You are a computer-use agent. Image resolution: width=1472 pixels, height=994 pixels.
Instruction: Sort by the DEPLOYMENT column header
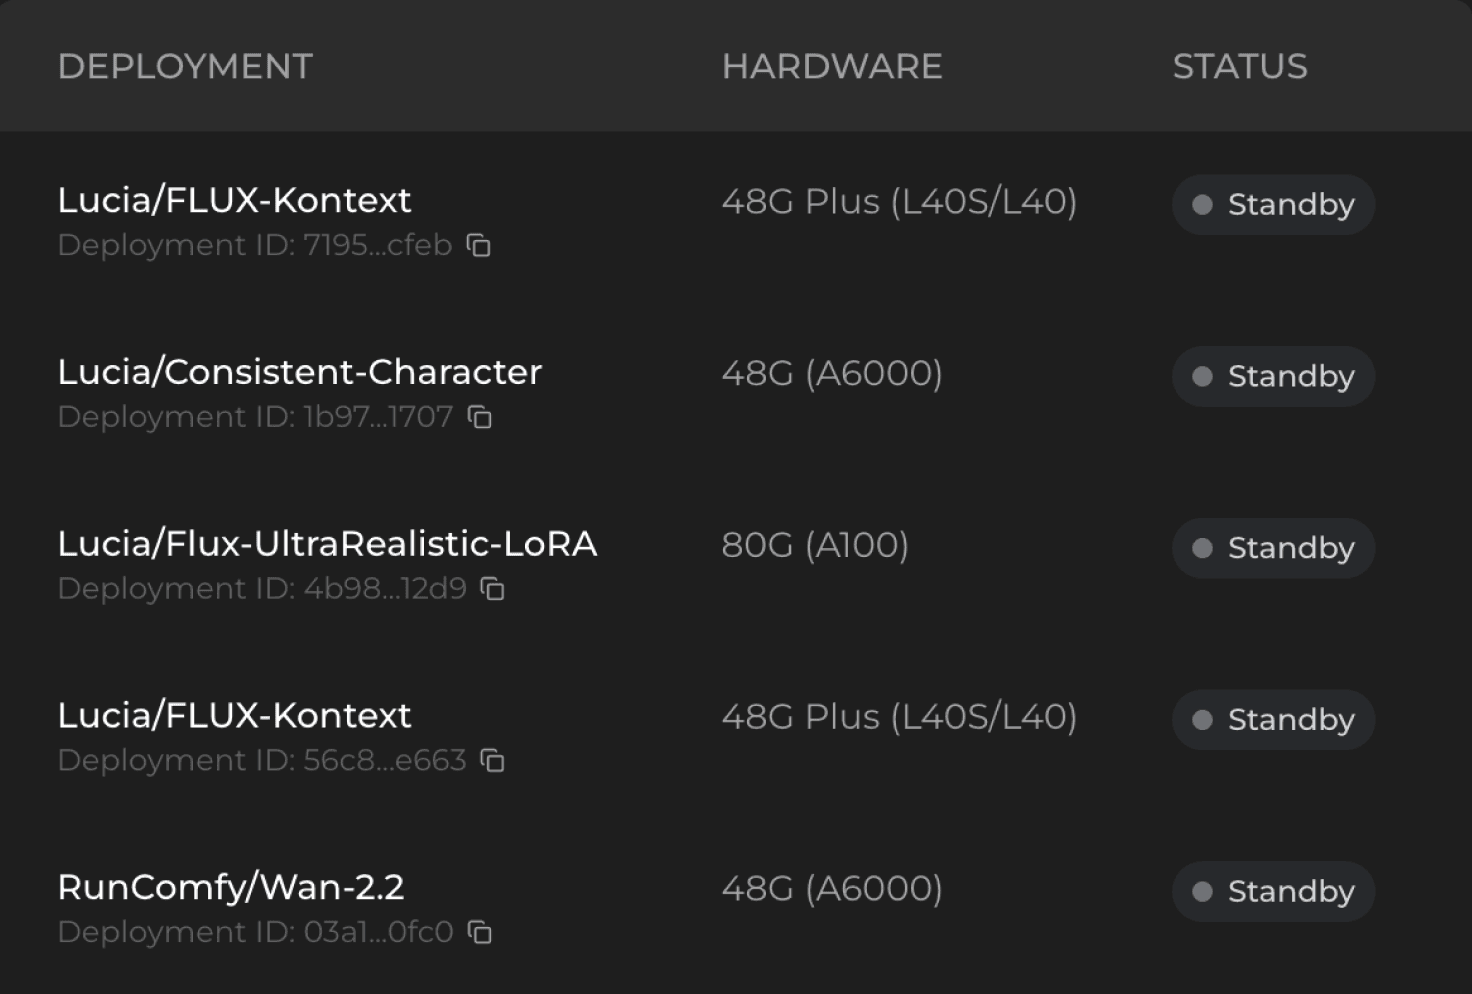(x=185, y=67)
